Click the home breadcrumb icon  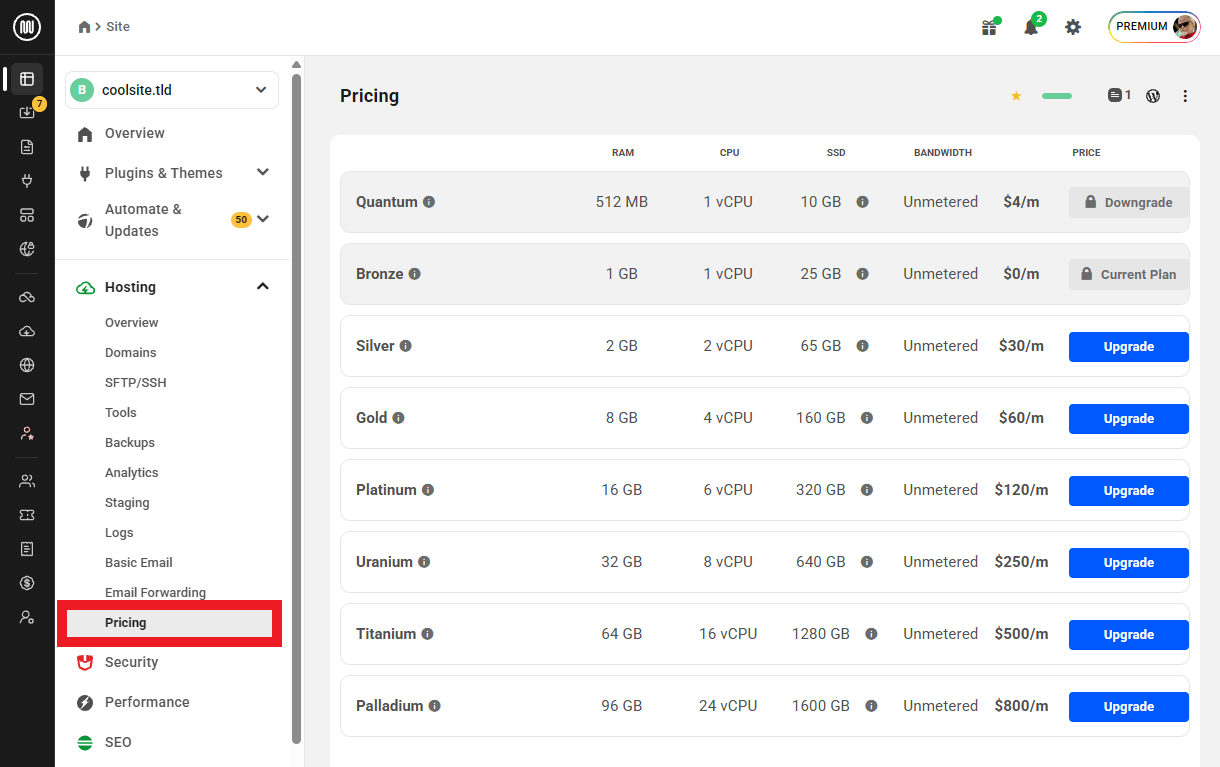click(84, 27)
